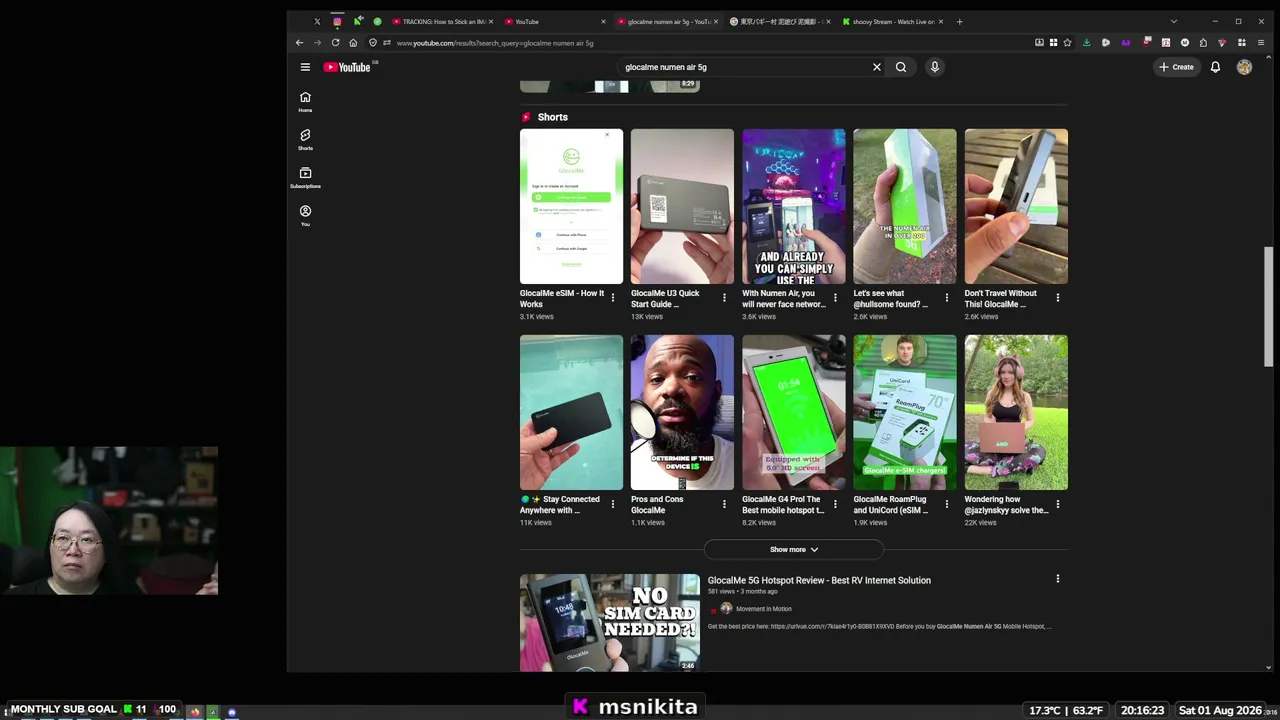The image size is (1280, 720).
Task: Open the notifications bell
Action: (x=1215, y=67)
